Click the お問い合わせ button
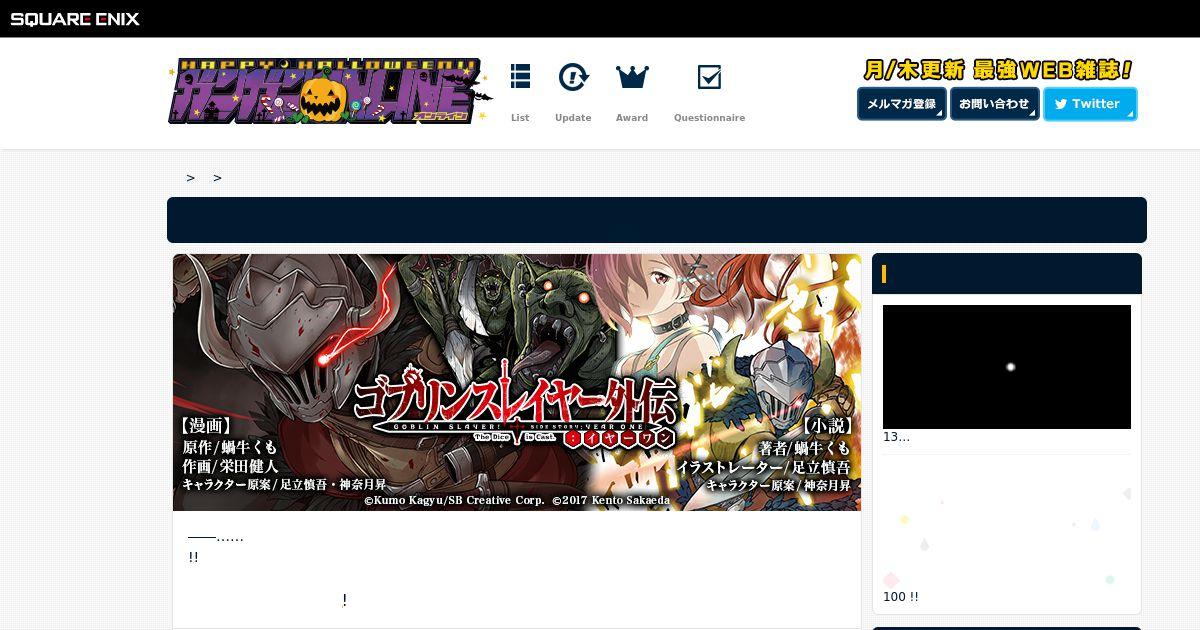This screenshot has height=630, width=1200. [x=995, y=104]
